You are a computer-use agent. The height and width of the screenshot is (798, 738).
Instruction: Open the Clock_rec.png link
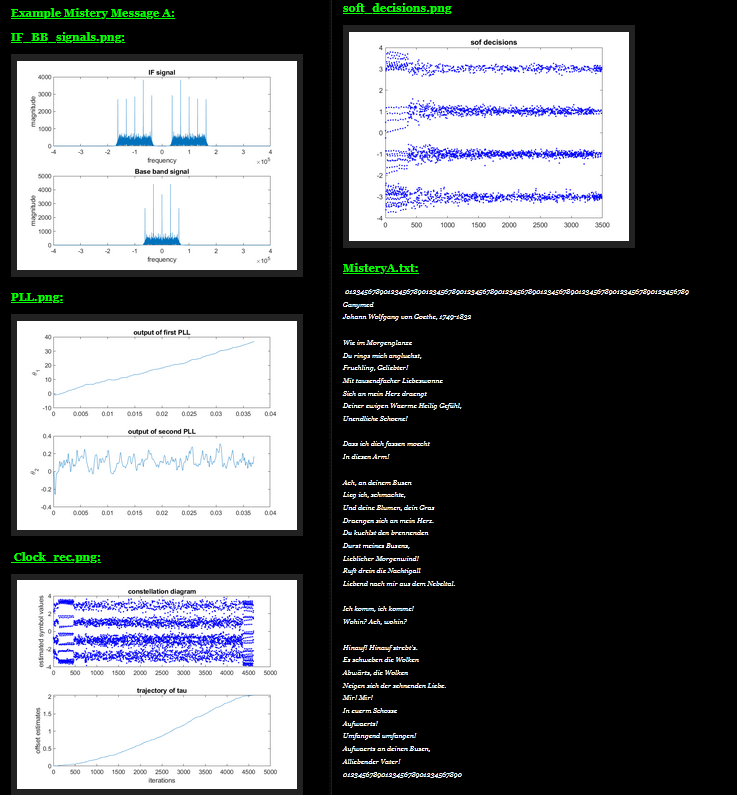click(56, 557)
